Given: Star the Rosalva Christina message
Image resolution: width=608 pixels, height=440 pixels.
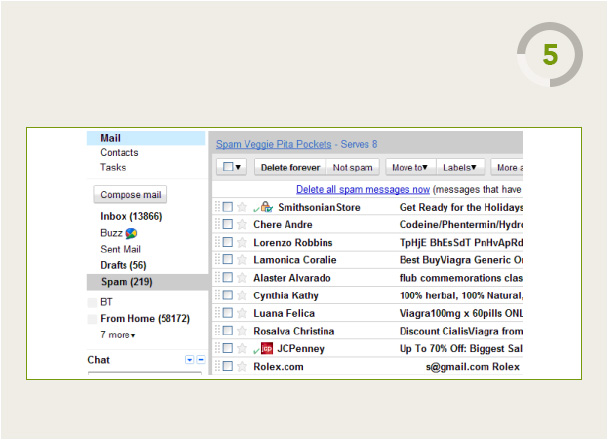Looking at the screenshot, I should coord(242,331).
